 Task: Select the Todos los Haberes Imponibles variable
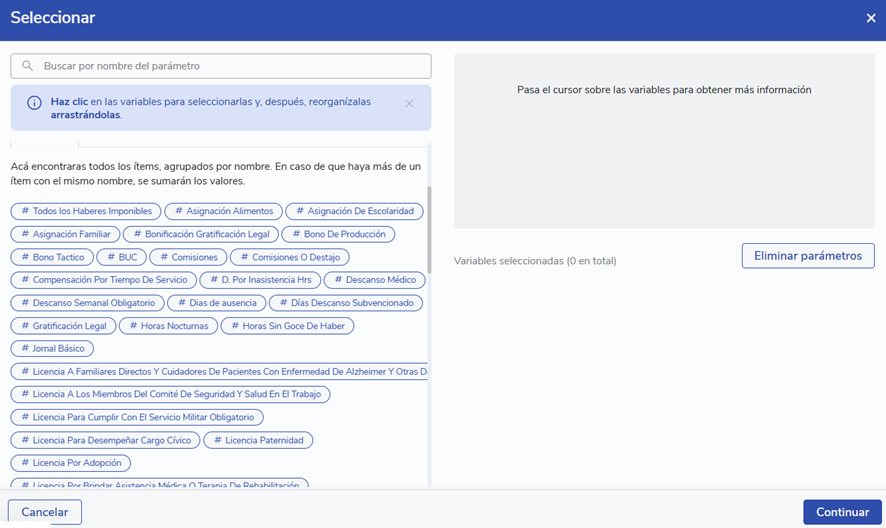click(86, 211)
